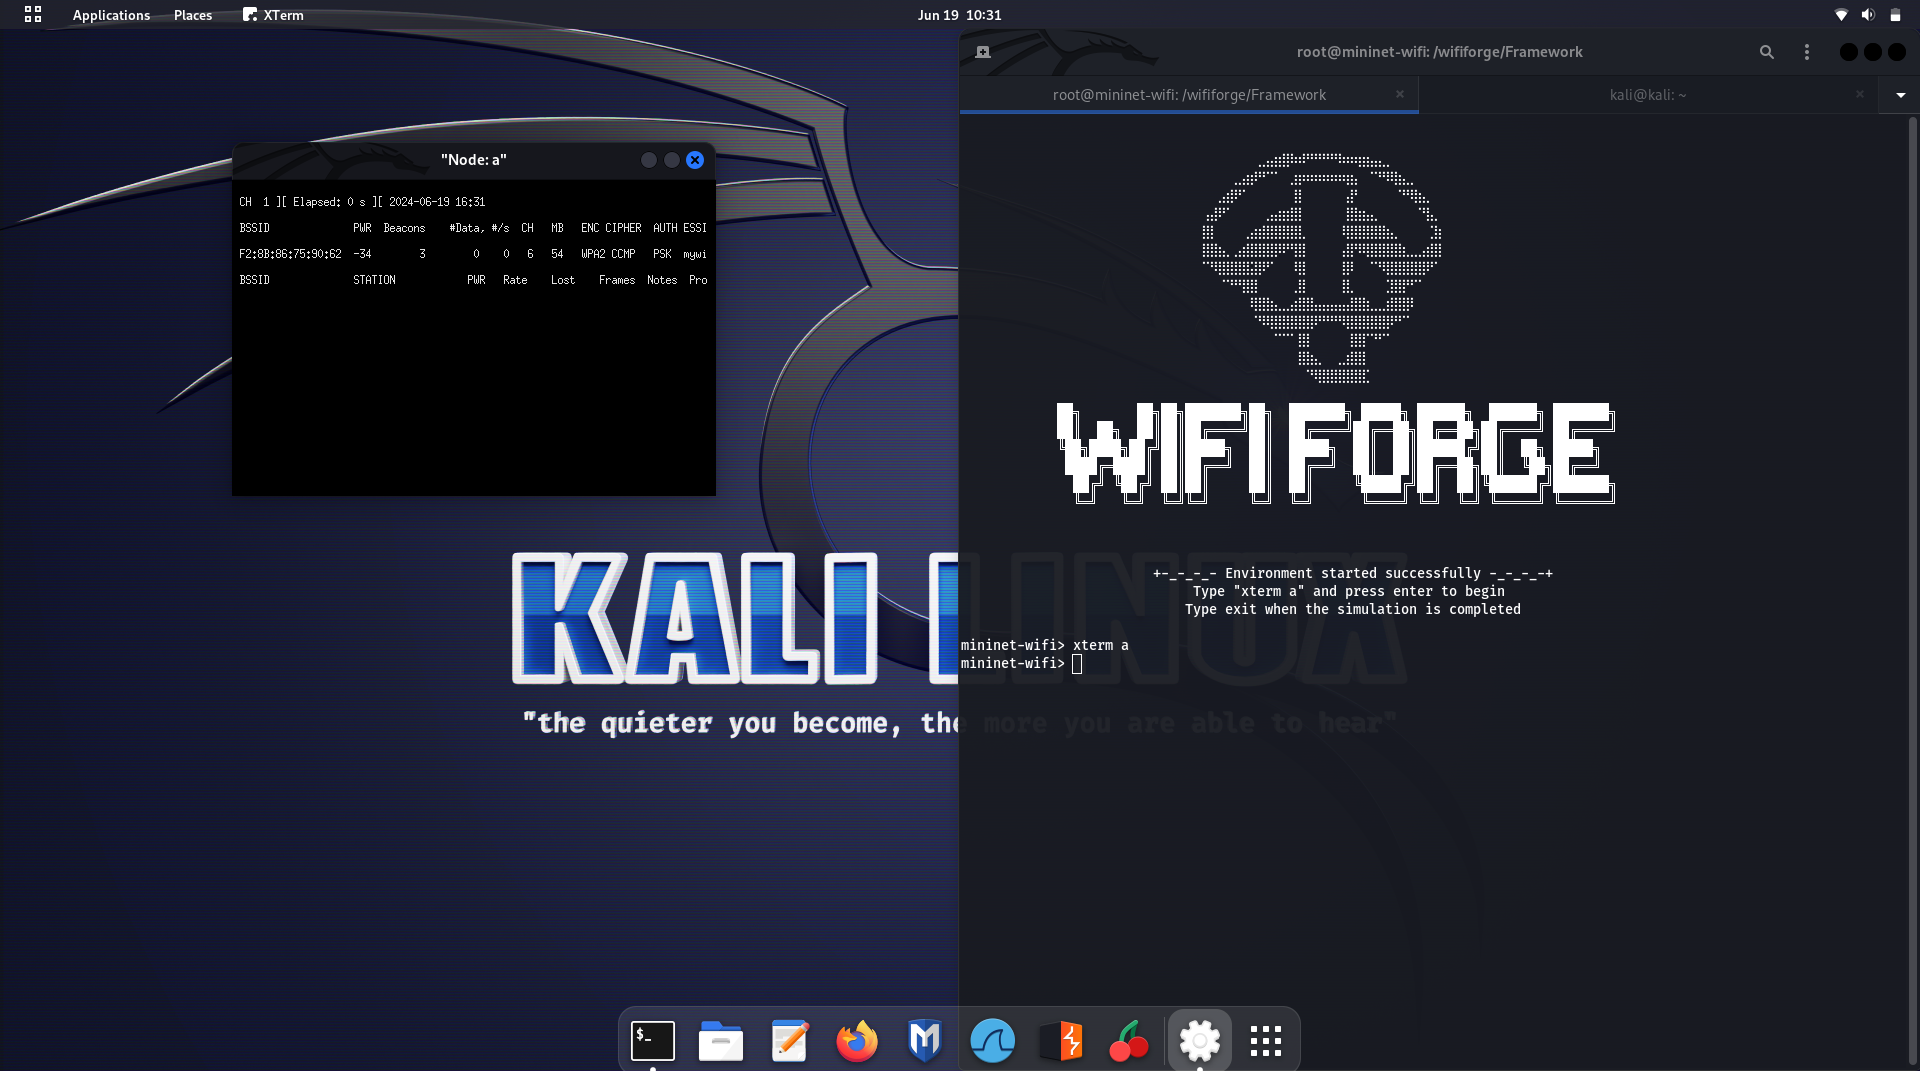Click the "STATION" header in Node a
The image size is (1920, 1071).
[x=374, y=280]
